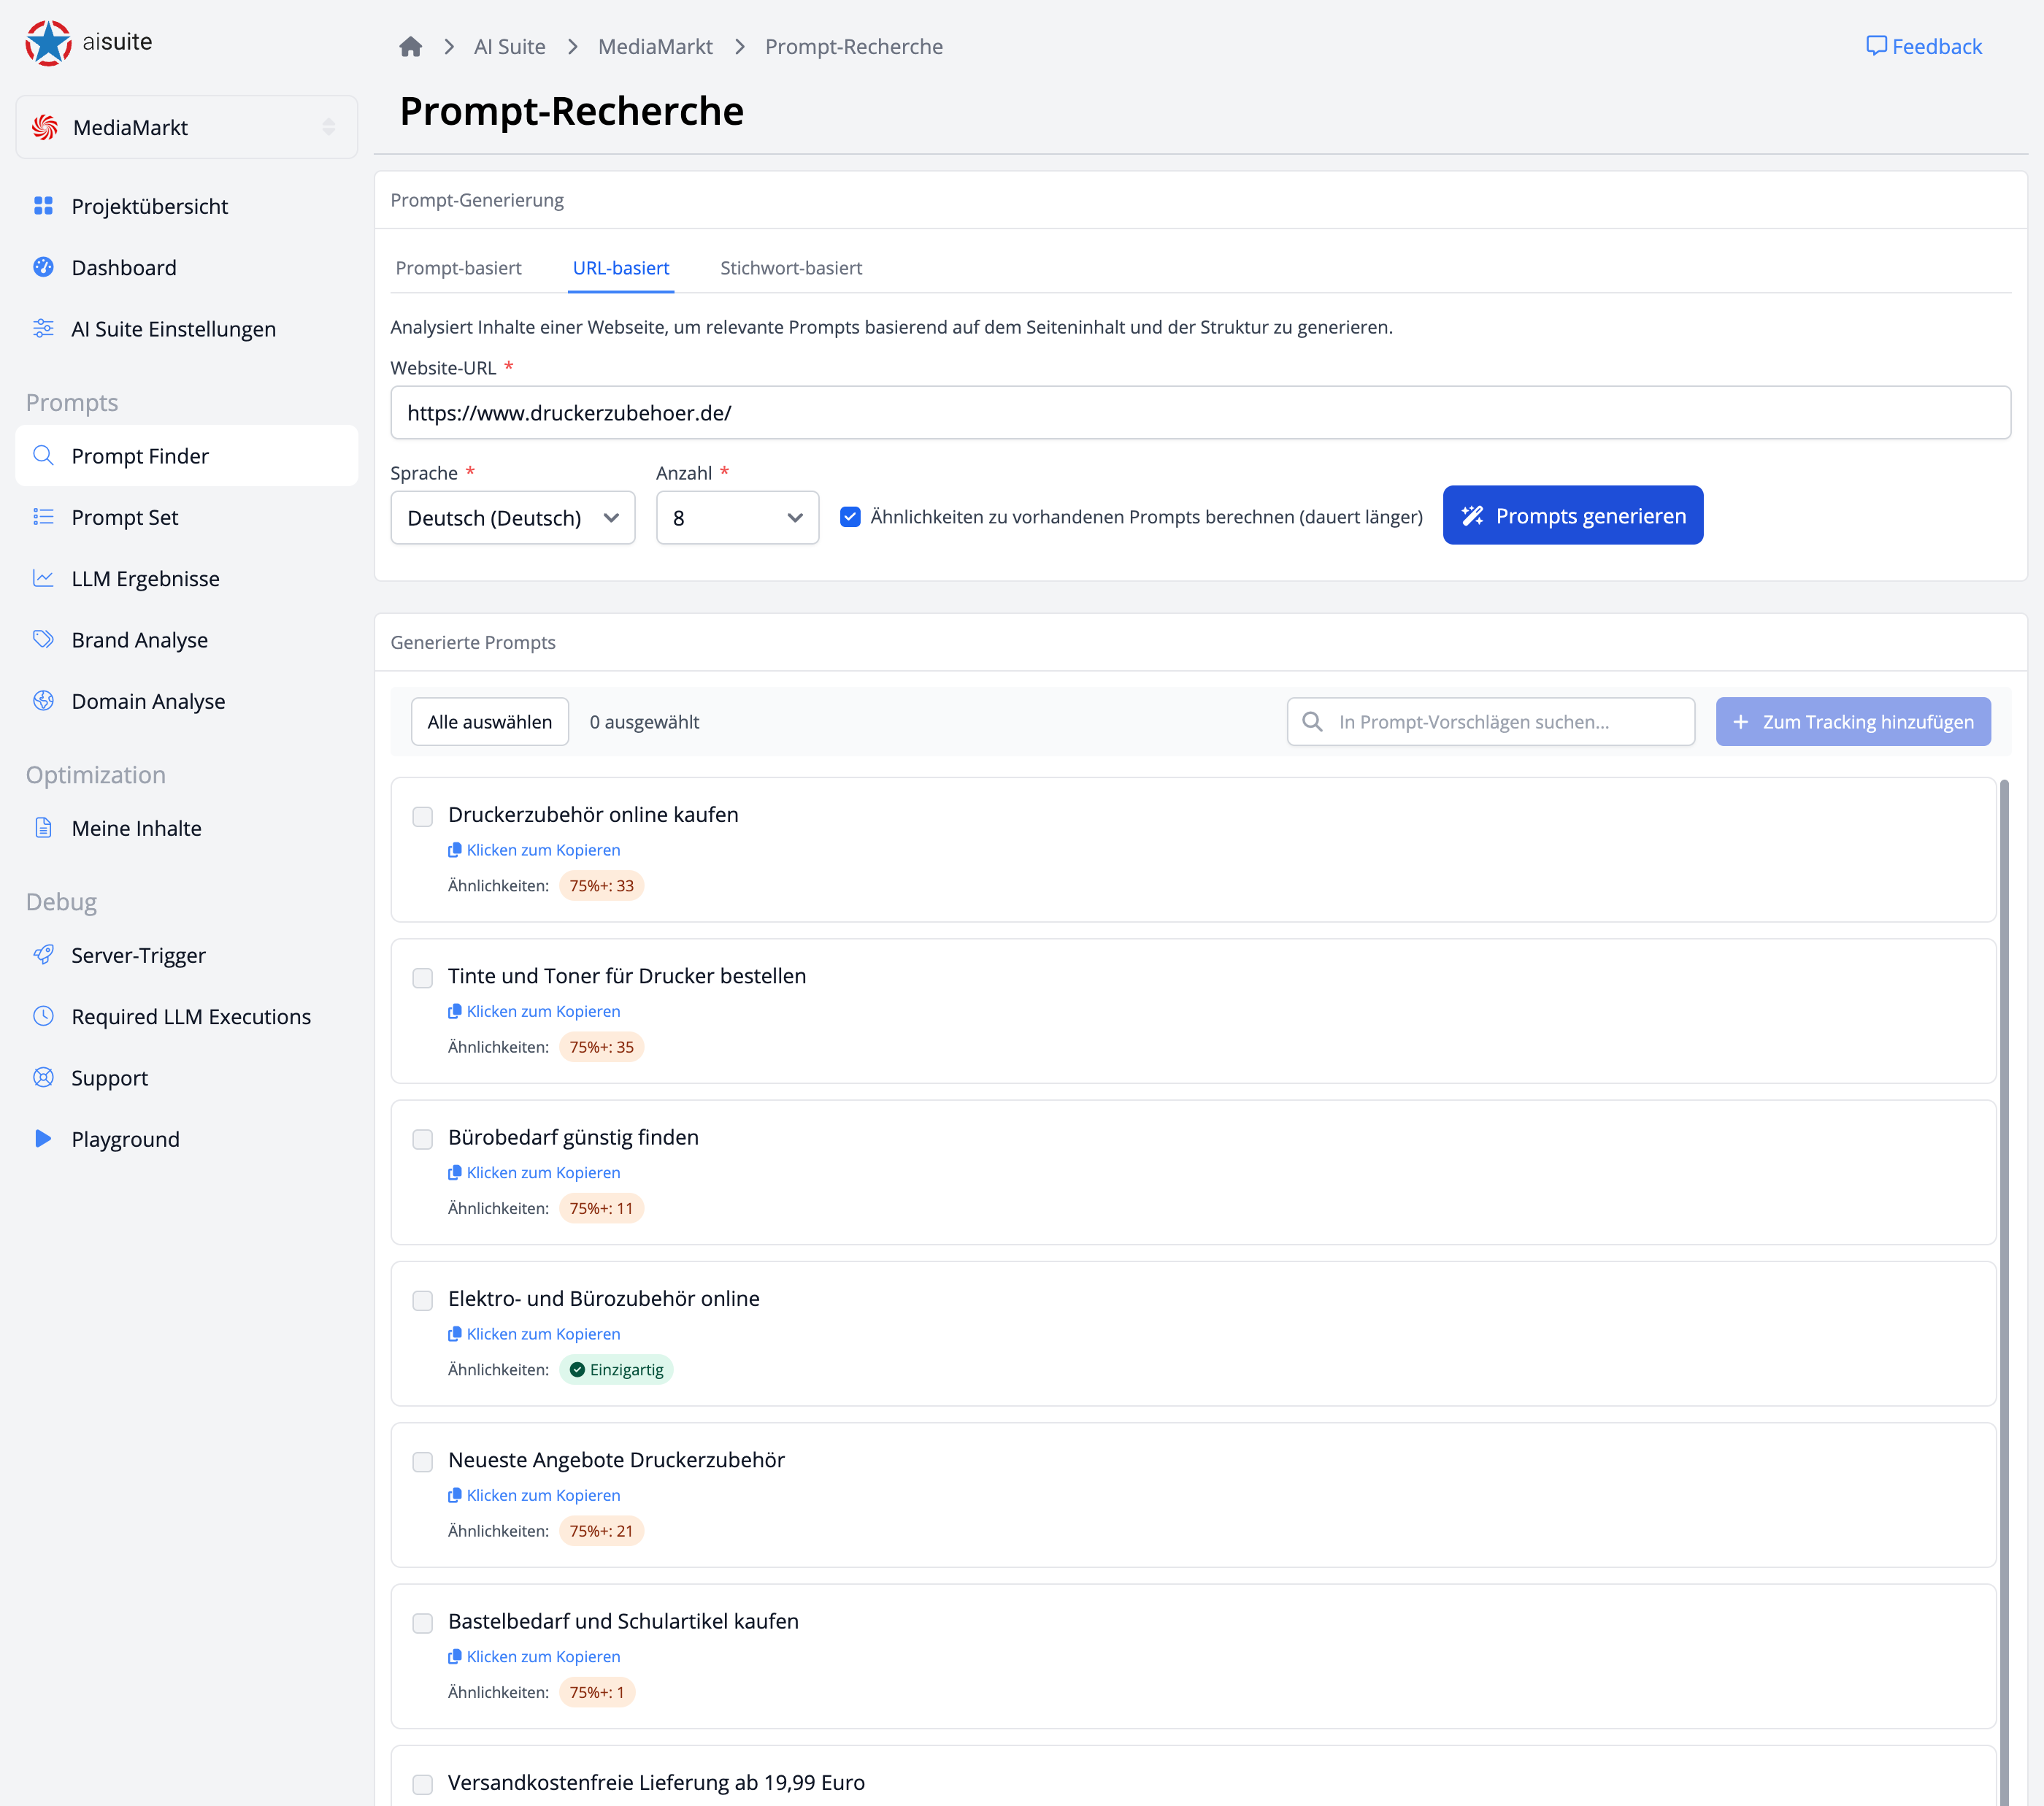This screenshot has height=1806, width=2044.
Task: Tick the 'Elektro- und Bürozubehör online' checkbox
Action: [423, 1300]
